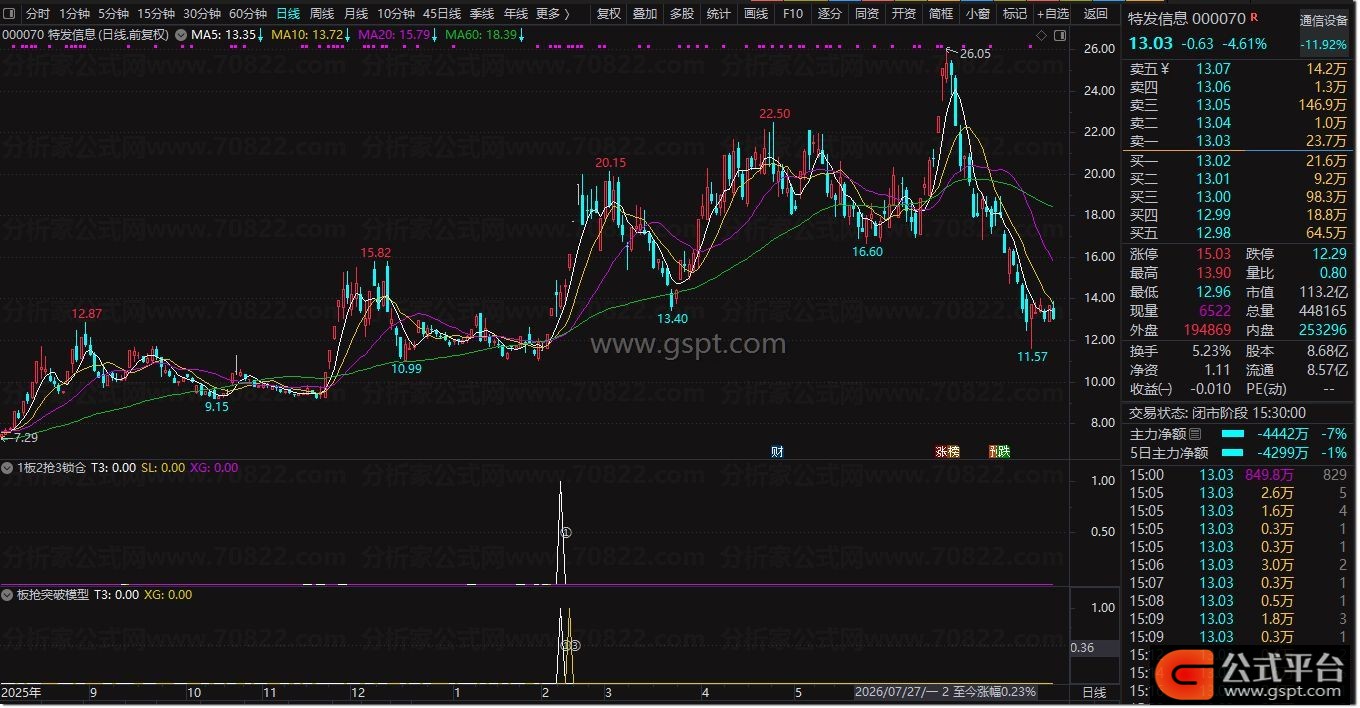1360x708 pixels.
Task: Click the 财 financial marker on chart
Action: (777, 452)
